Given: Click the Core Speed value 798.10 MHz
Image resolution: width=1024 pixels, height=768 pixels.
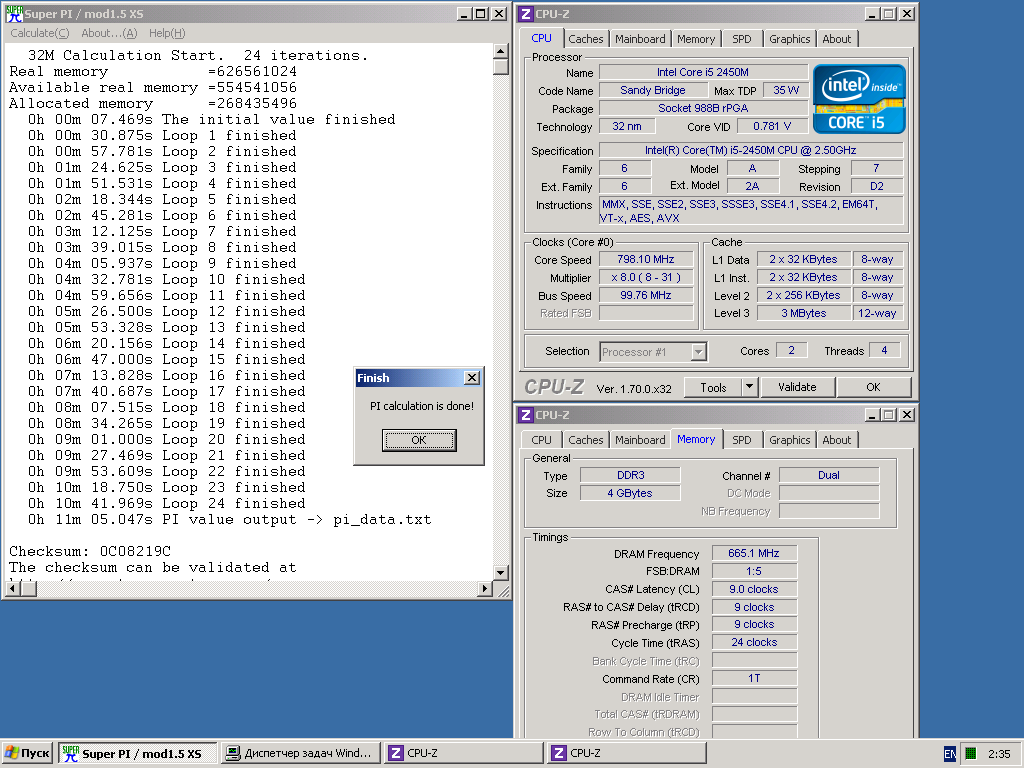Looking at the screenshot, I should (646, 259).
